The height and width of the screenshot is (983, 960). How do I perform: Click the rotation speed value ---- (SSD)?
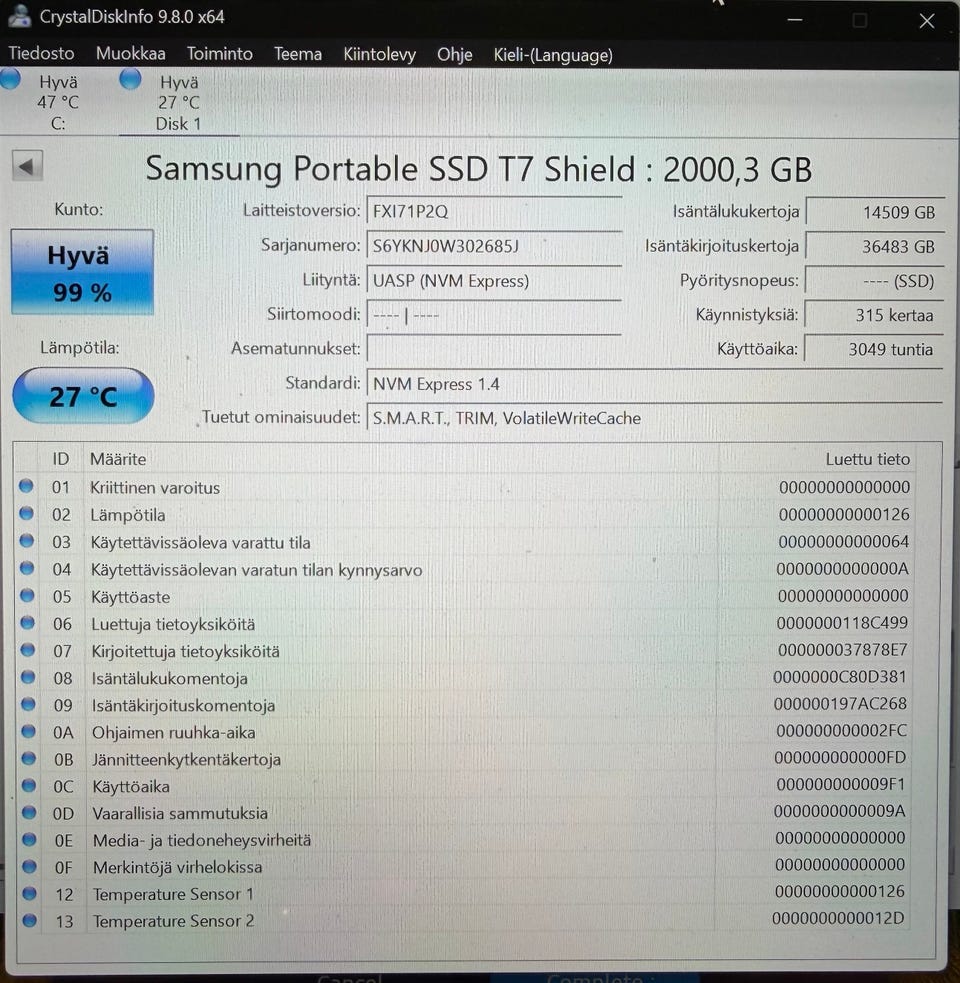pyautogui.click(x=875, y=281)
